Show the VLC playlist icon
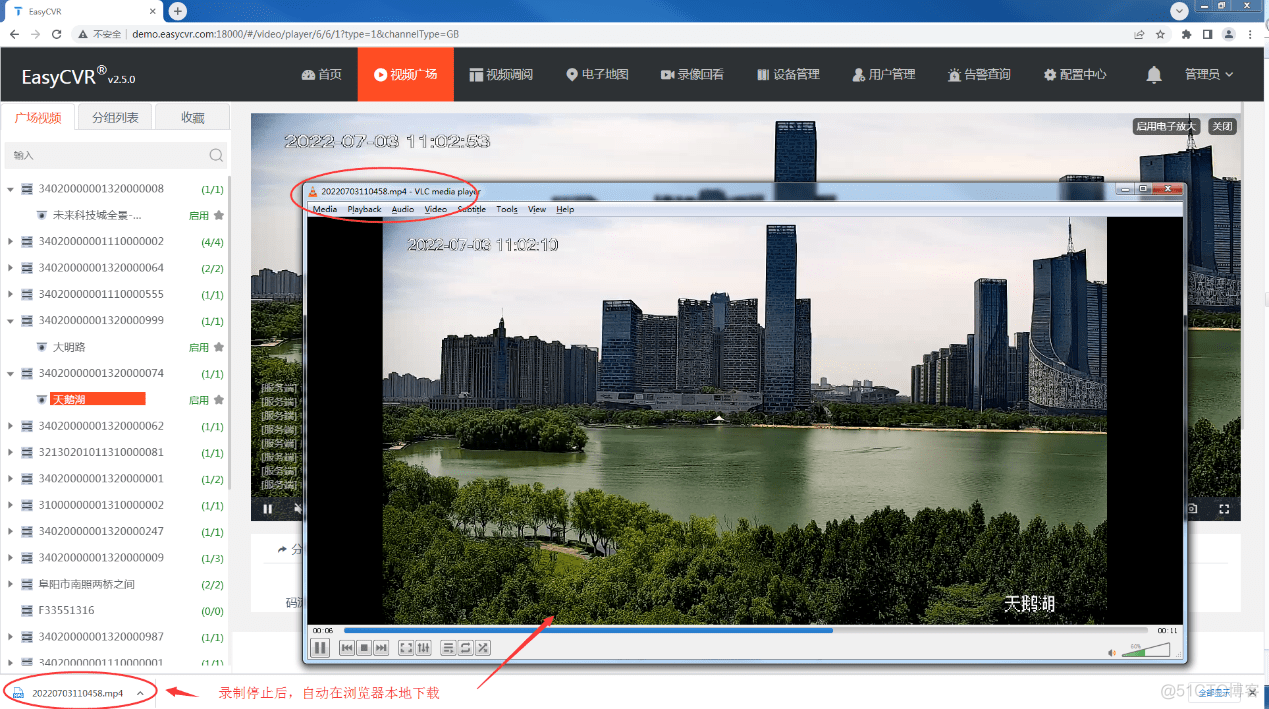1269x709 pixels. pyautogui.click(x=446, y=648)
